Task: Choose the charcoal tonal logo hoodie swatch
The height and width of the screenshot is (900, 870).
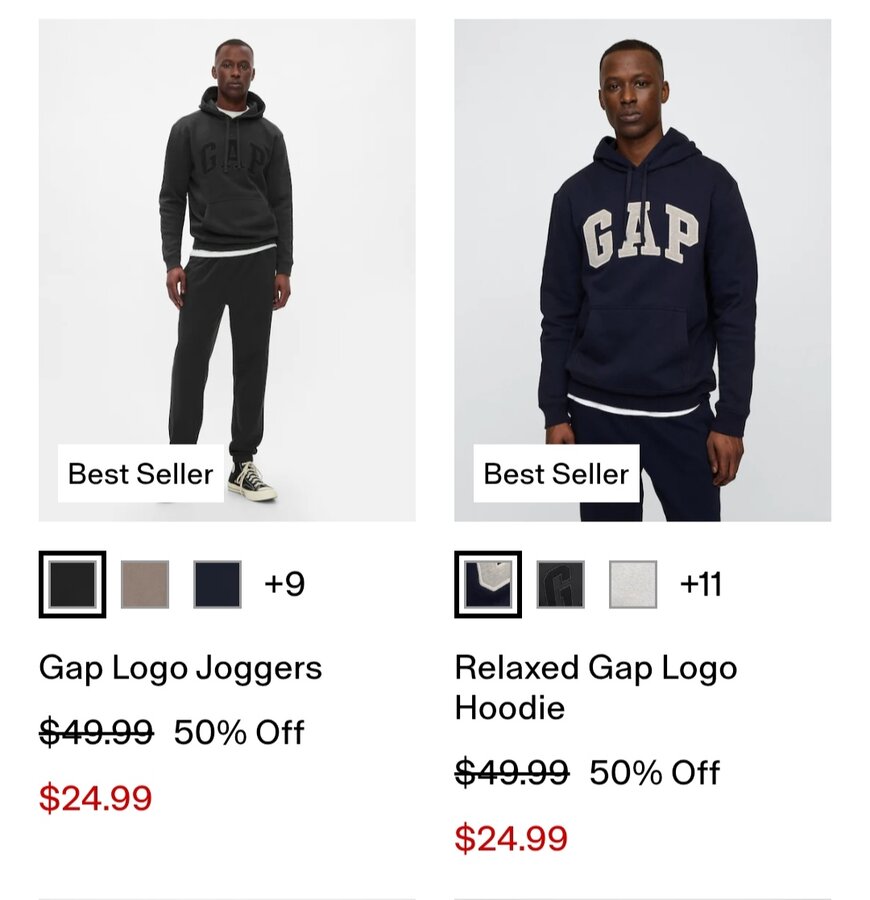Action: (561, 584)
